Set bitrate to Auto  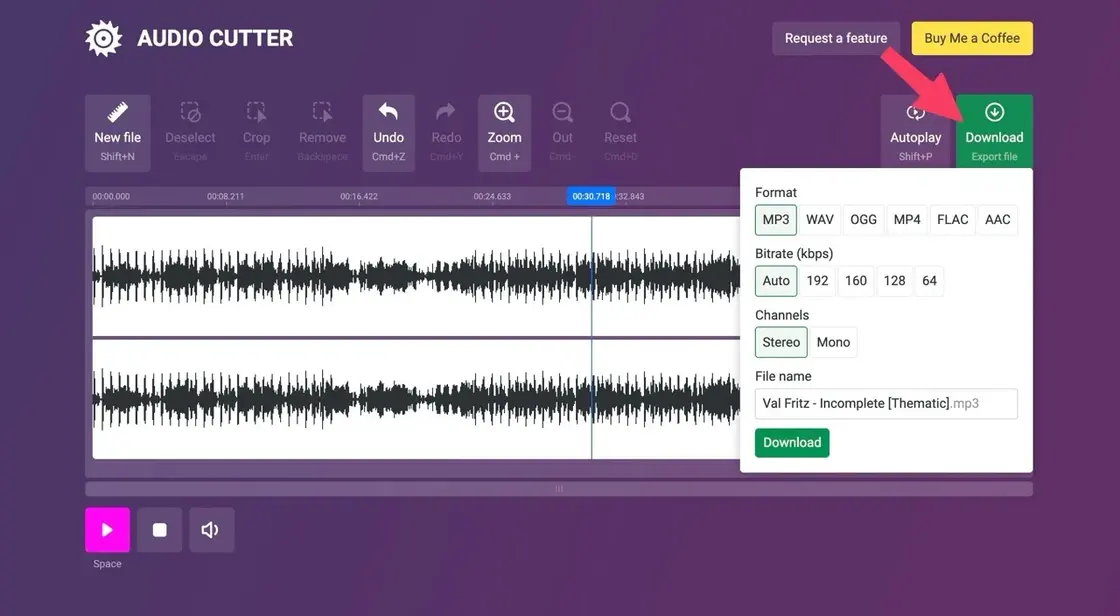click(776, 281)
